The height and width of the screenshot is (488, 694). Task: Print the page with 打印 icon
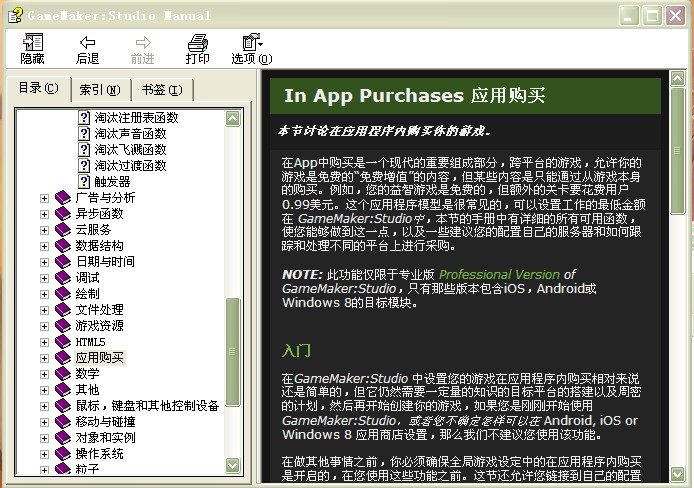pyautogui.click(x=197, y=42)
